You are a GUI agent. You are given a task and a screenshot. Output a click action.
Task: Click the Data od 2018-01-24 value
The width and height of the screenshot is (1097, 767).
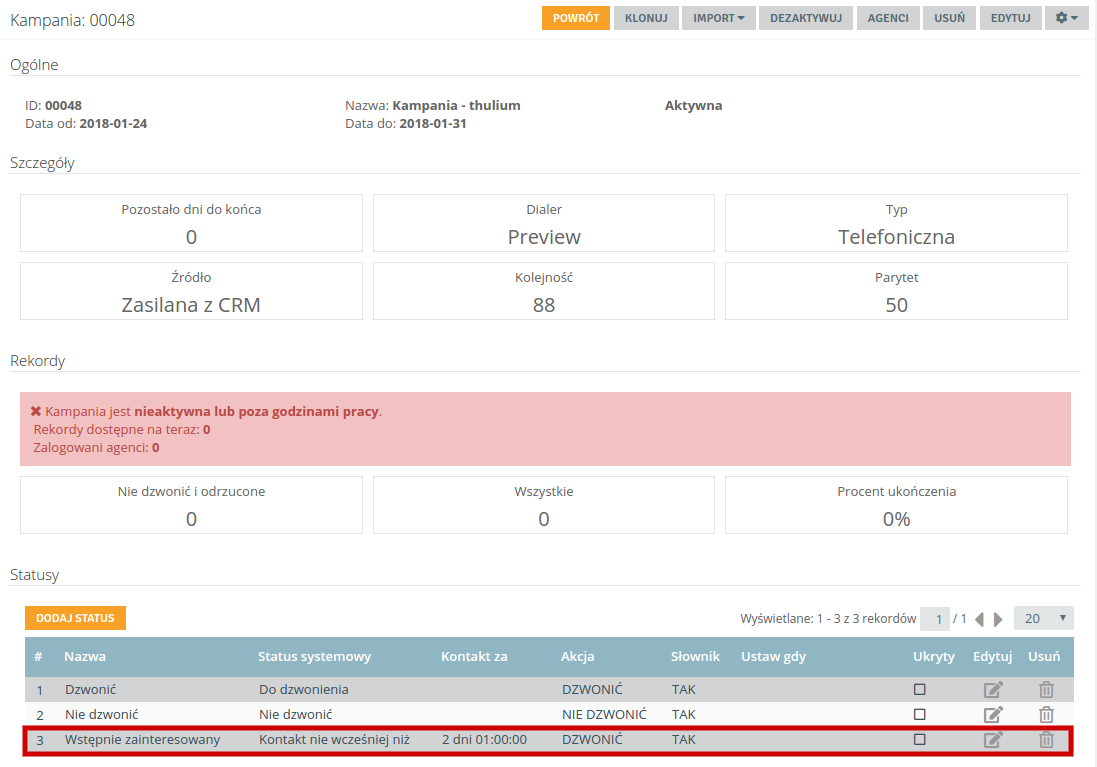click(x=113, y=124)
